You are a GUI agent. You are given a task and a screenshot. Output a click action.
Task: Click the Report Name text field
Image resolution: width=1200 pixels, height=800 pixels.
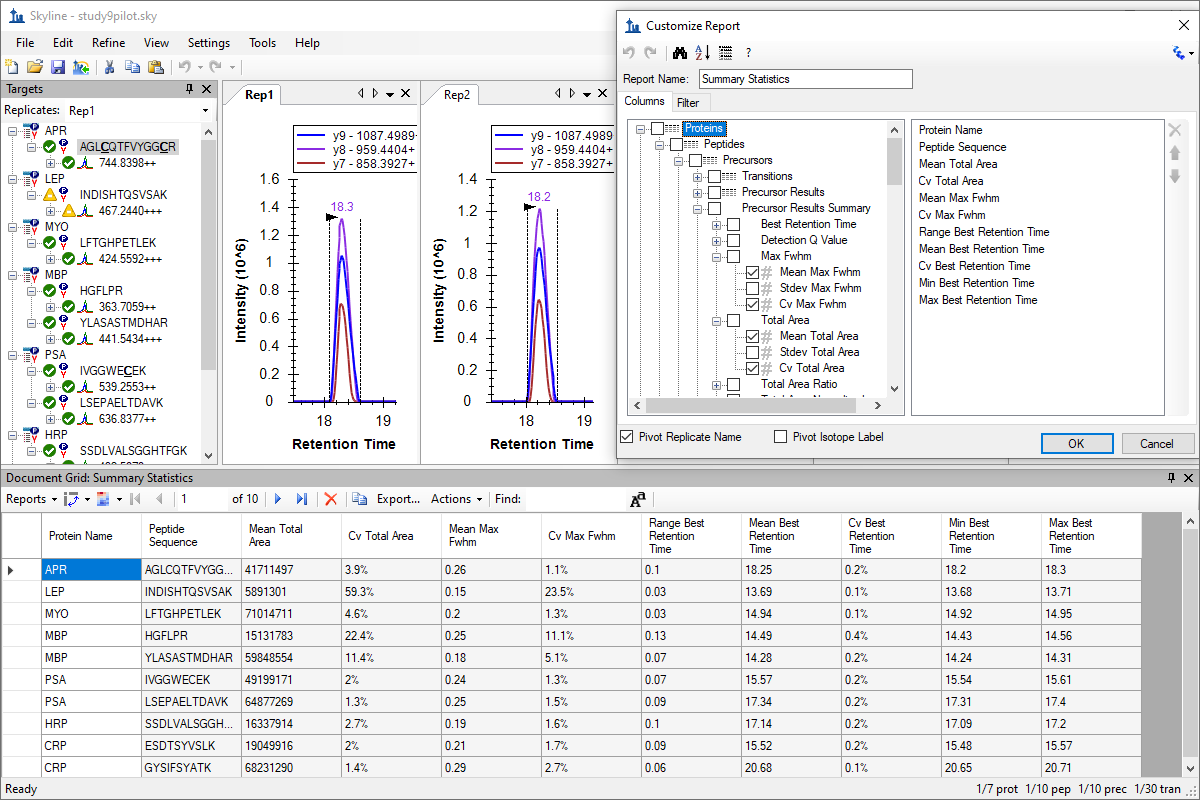[805, 79]
